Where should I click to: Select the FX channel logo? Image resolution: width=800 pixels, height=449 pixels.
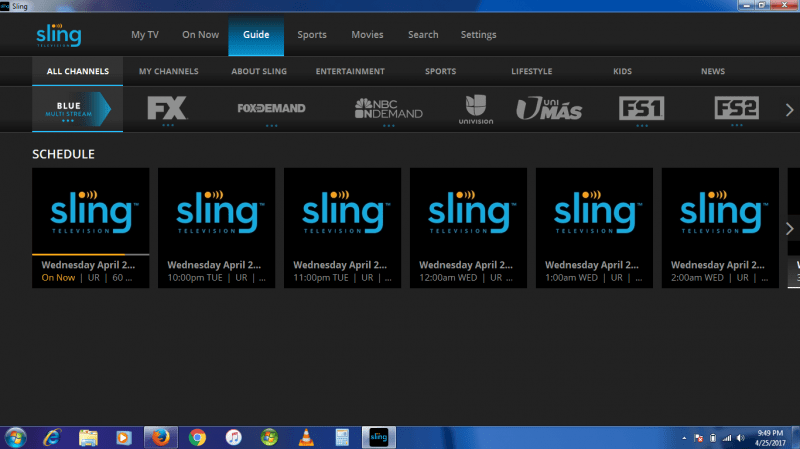pyautogui.click(x=167, y=109)
